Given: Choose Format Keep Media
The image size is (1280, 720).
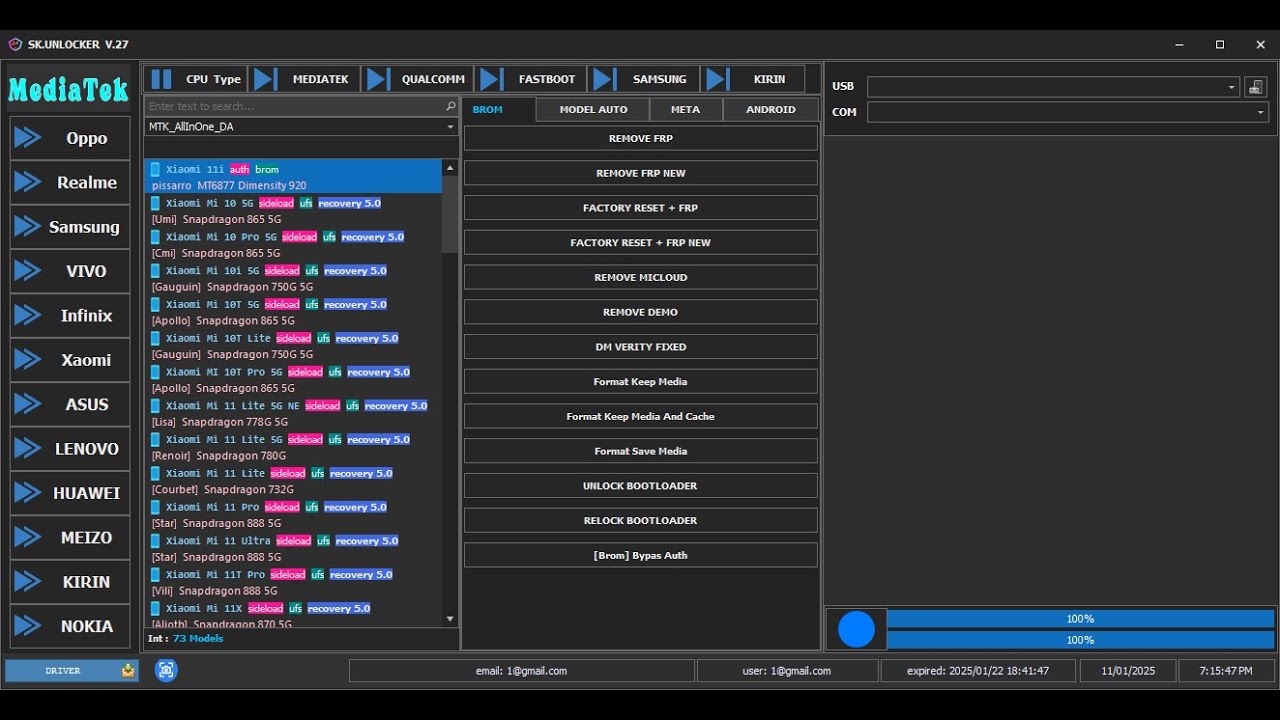Looking at the screenshot, I should tap(641, 382).
